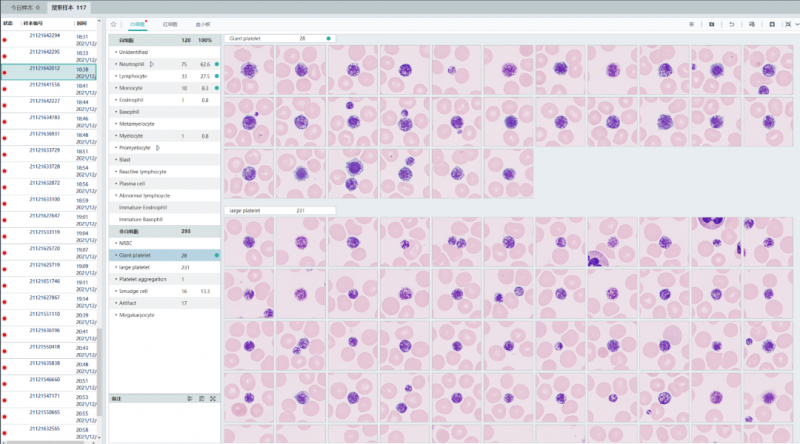Select the white blood cell tab with red dot
The image size is (800, 444).
(137, 24)
